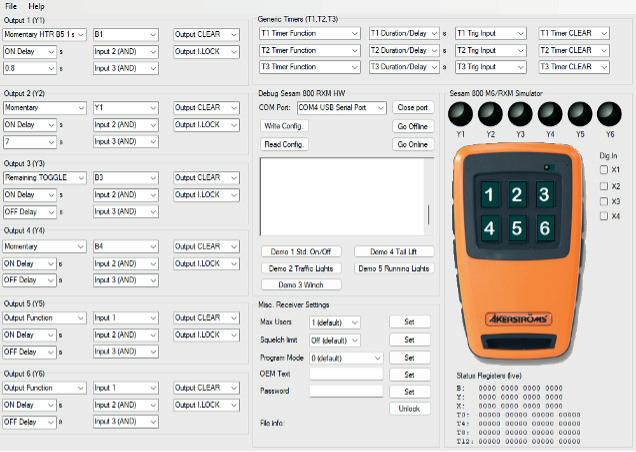636x452 pixels.
Task: Open Output 6 Output CLEAR dropdown
Action: (x=206, y=388)
